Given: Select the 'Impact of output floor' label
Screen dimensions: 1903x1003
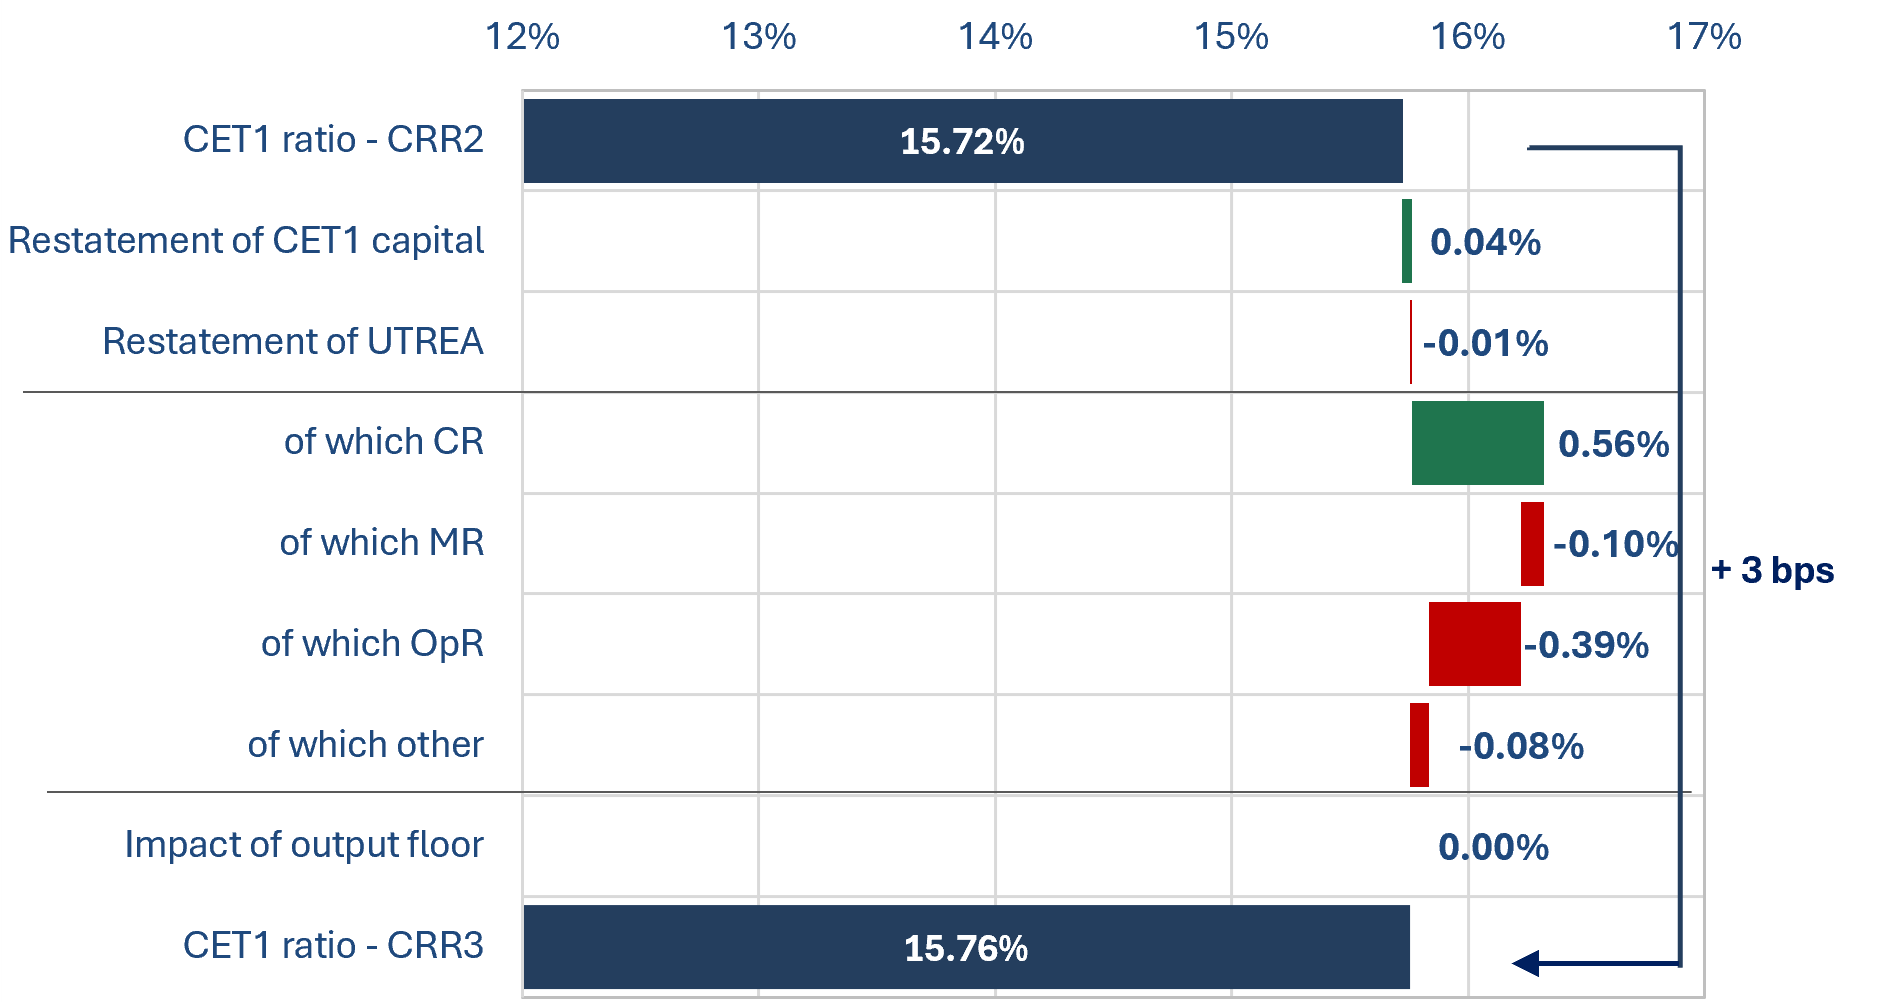Looking at the screenshot, I should click(x=304, y=845).
